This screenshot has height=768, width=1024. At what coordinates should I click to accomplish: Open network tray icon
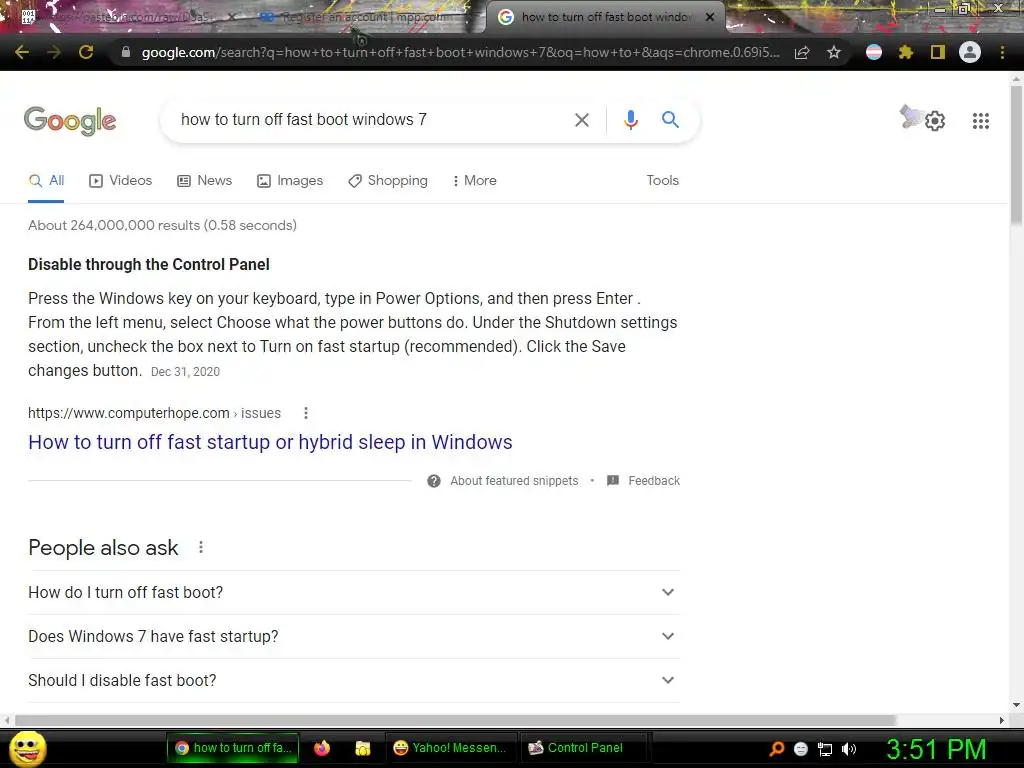(x=825, y=749)
